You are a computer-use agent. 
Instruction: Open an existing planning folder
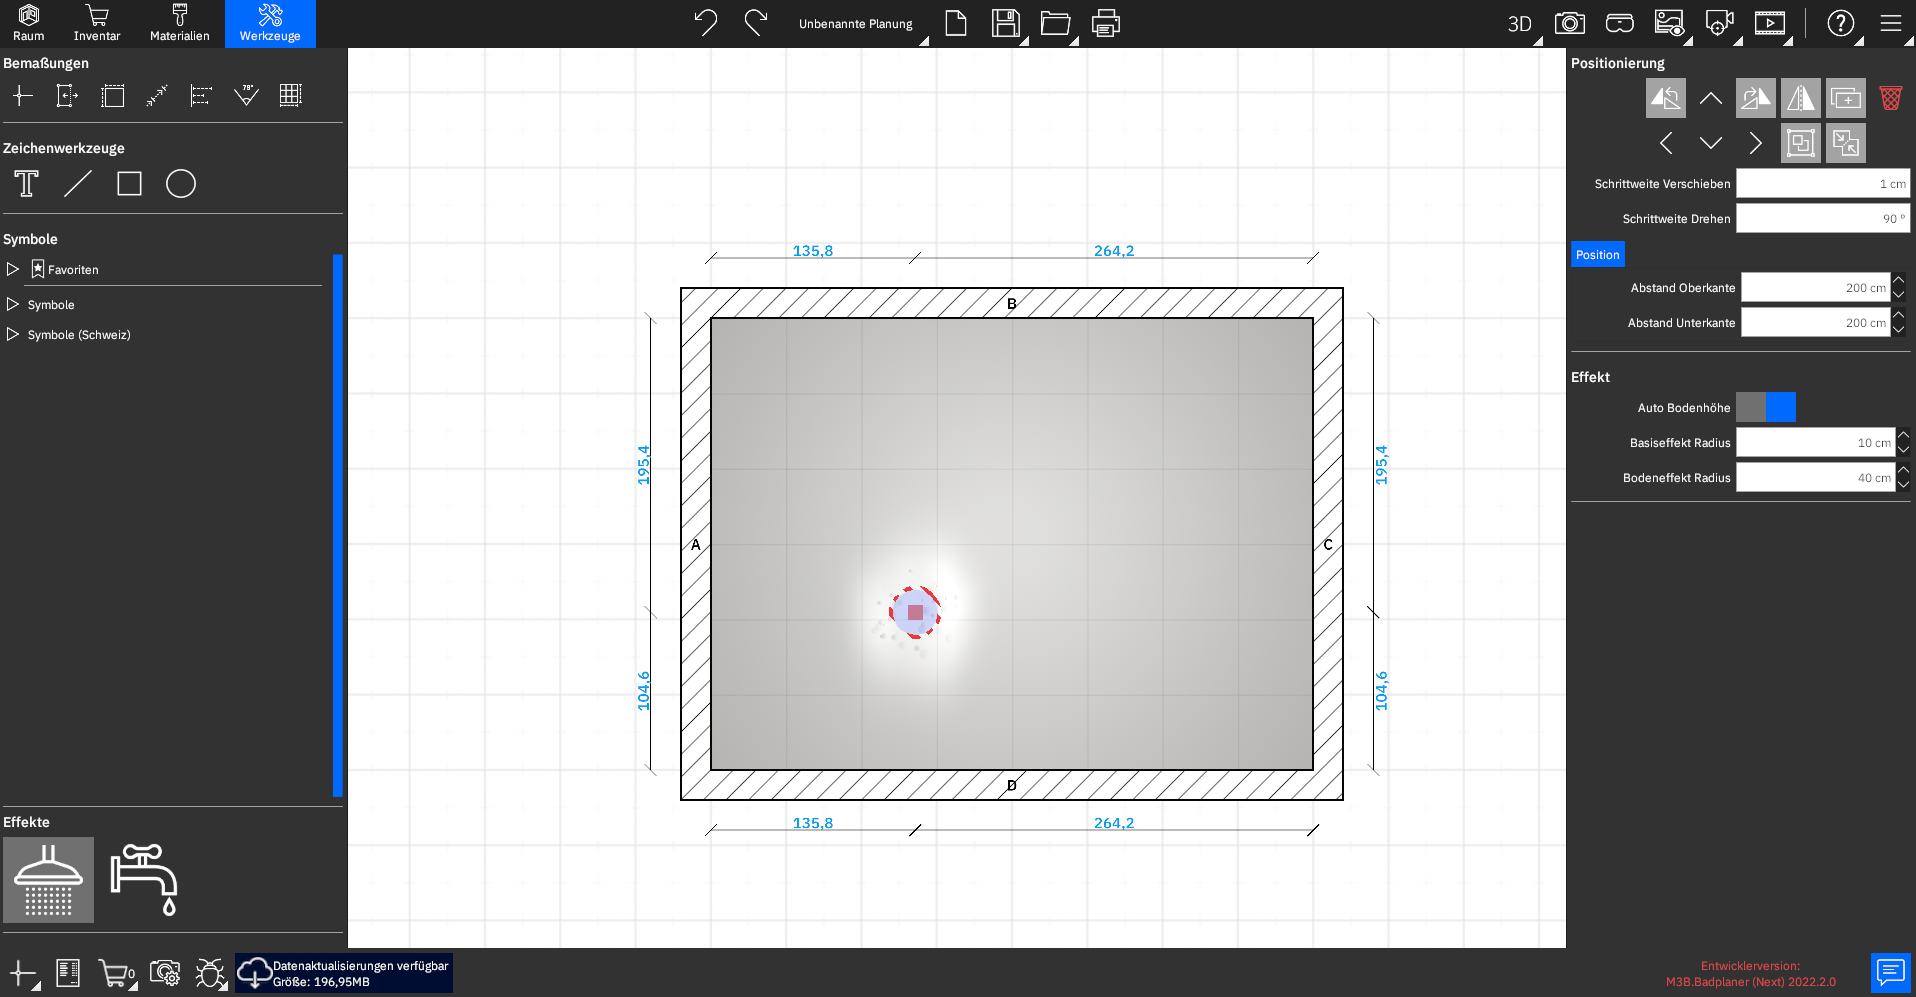[1055, 22]
